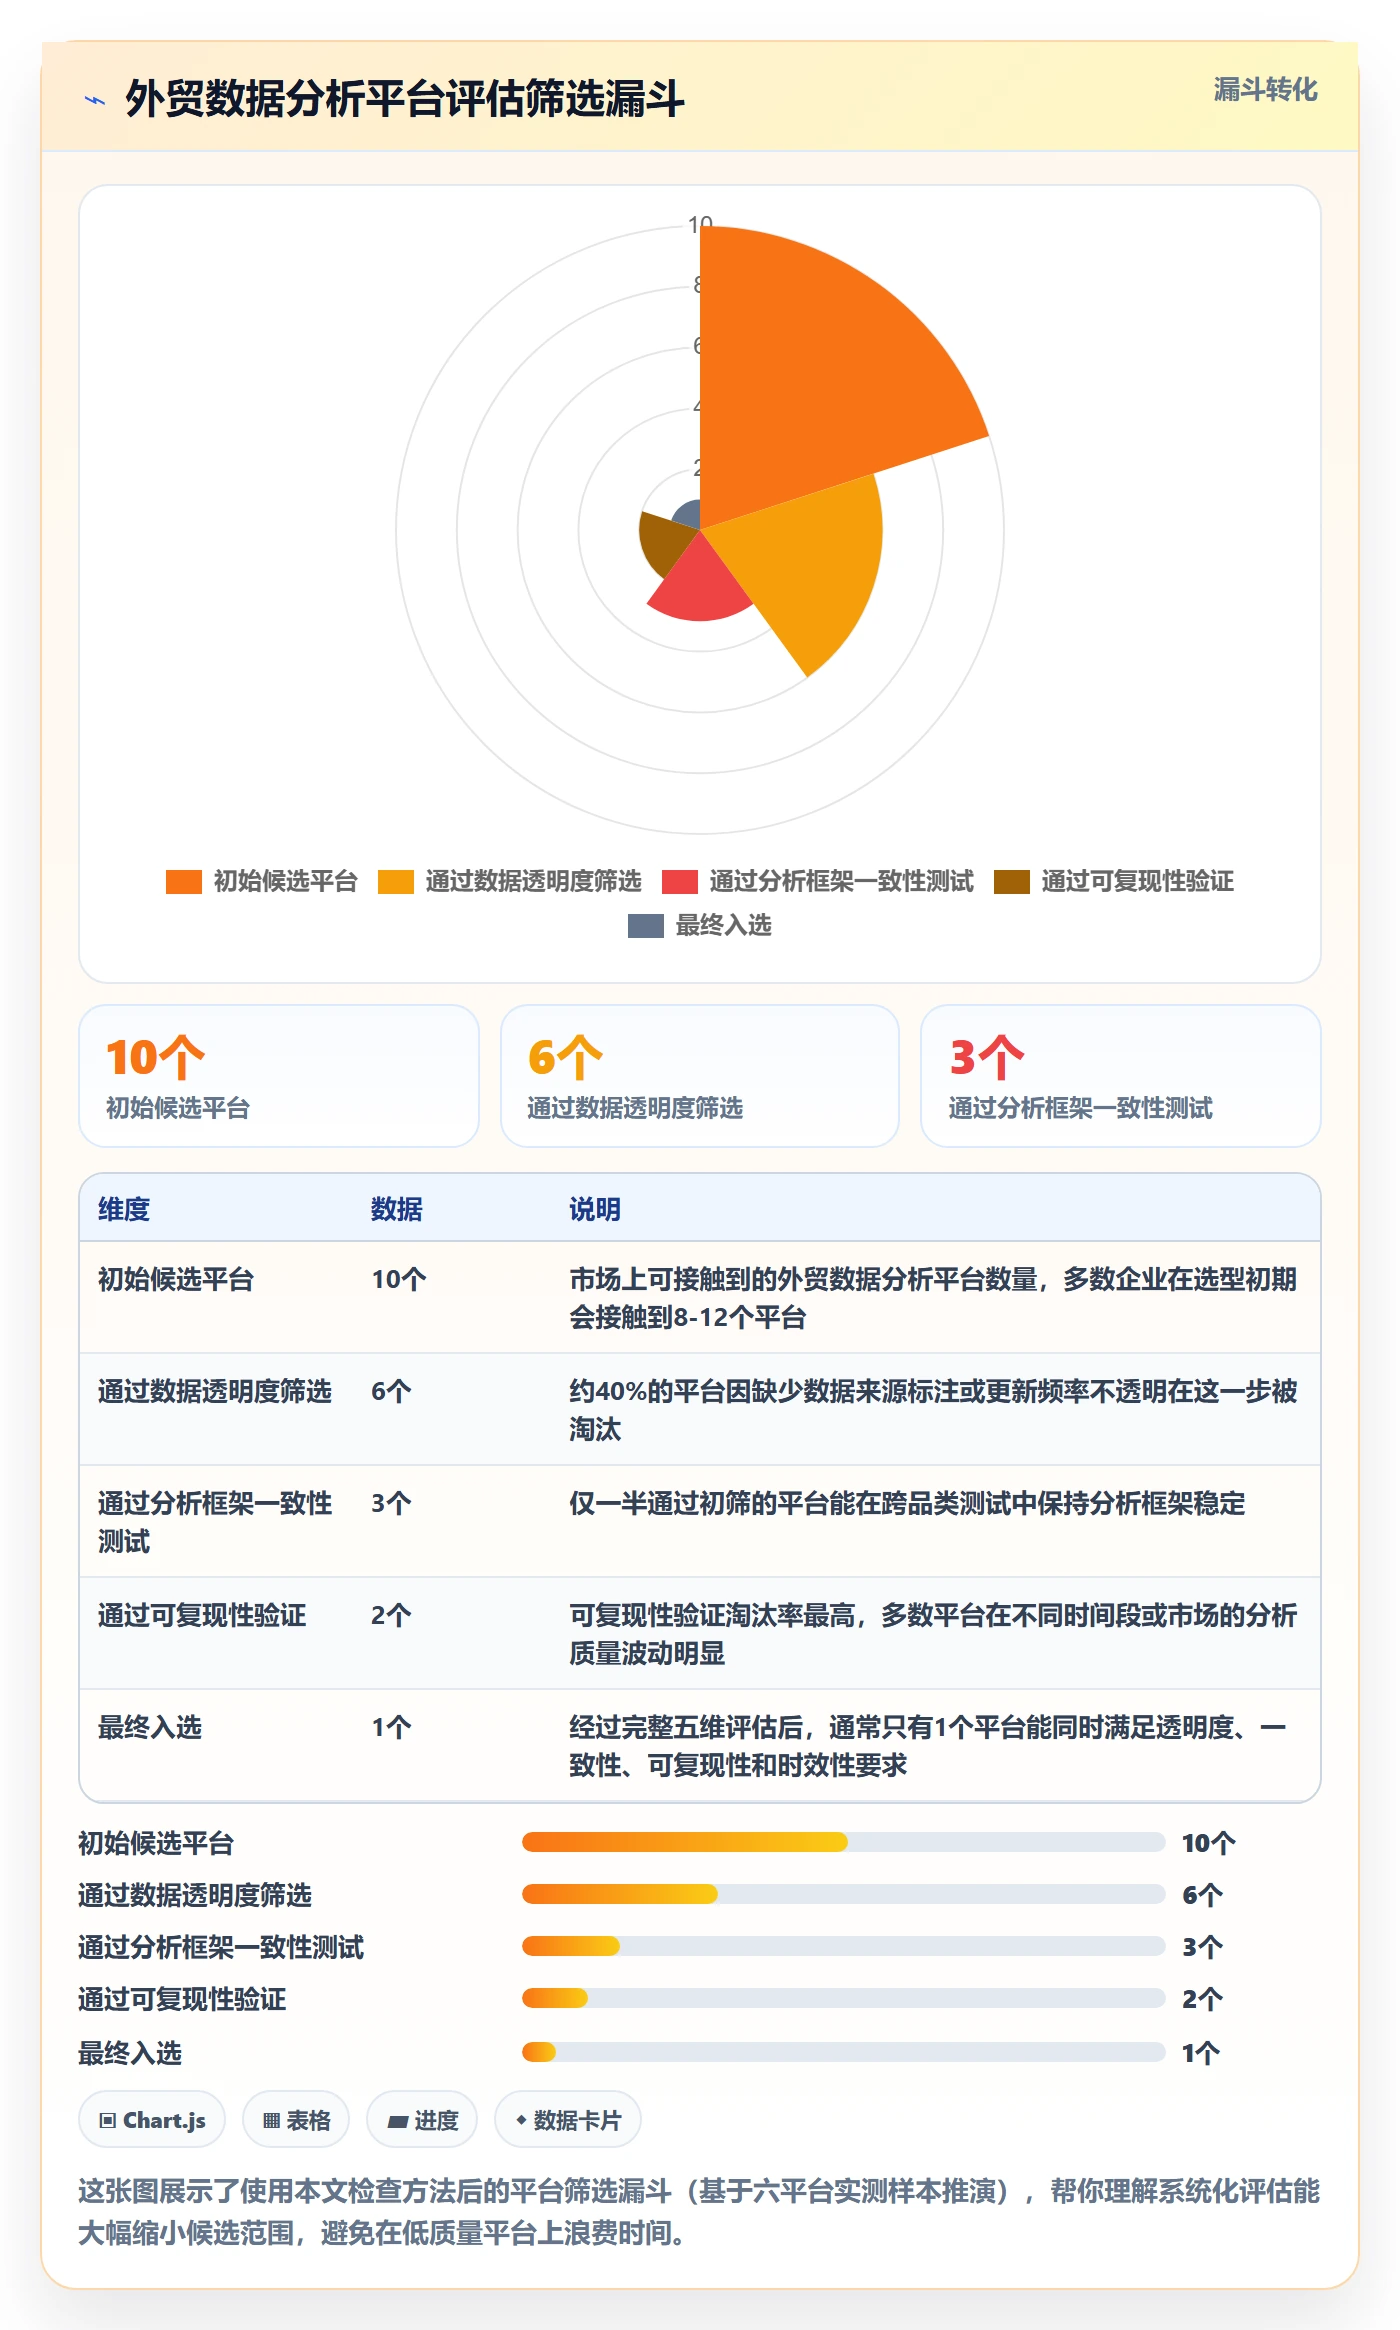Image resolution: width=1400 pixels, height=2330 pixels.
Task: Toggle the 通过分析框架一致性测试 legend item
Action: pos(818,882)
